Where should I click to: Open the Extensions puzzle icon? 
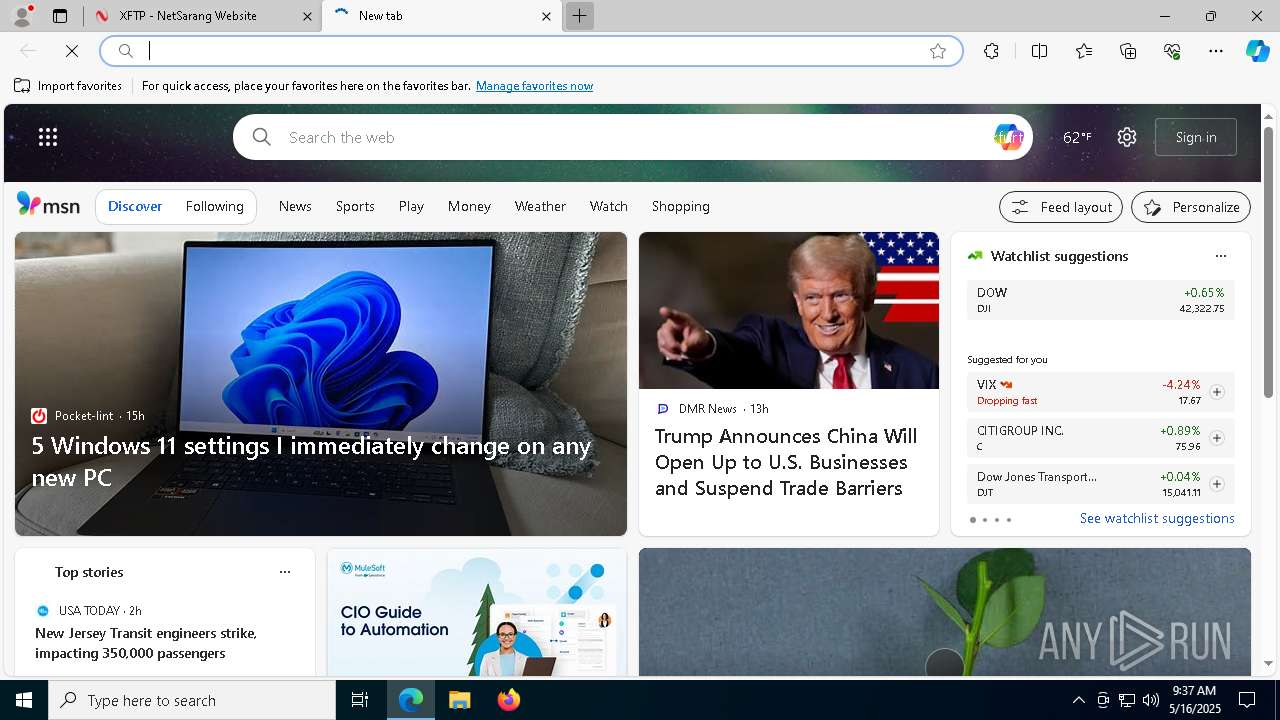[x=991, y=51]
